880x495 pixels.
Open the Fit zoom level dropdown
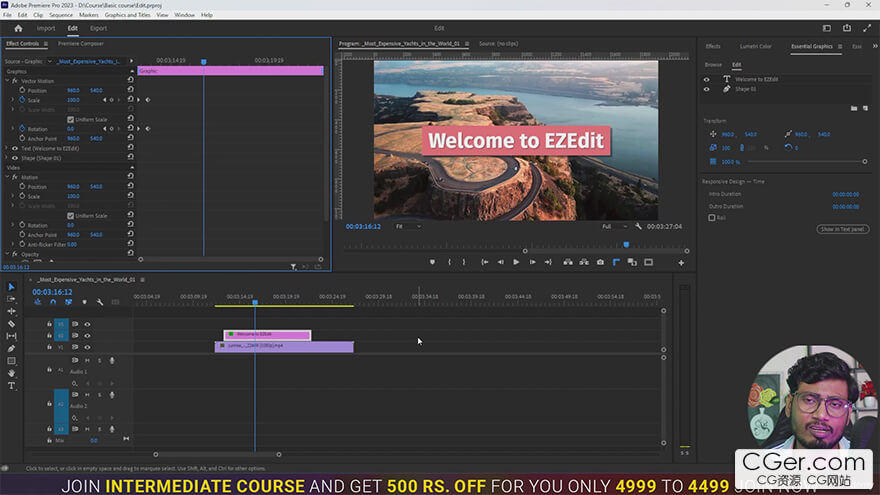pos(408,226)
